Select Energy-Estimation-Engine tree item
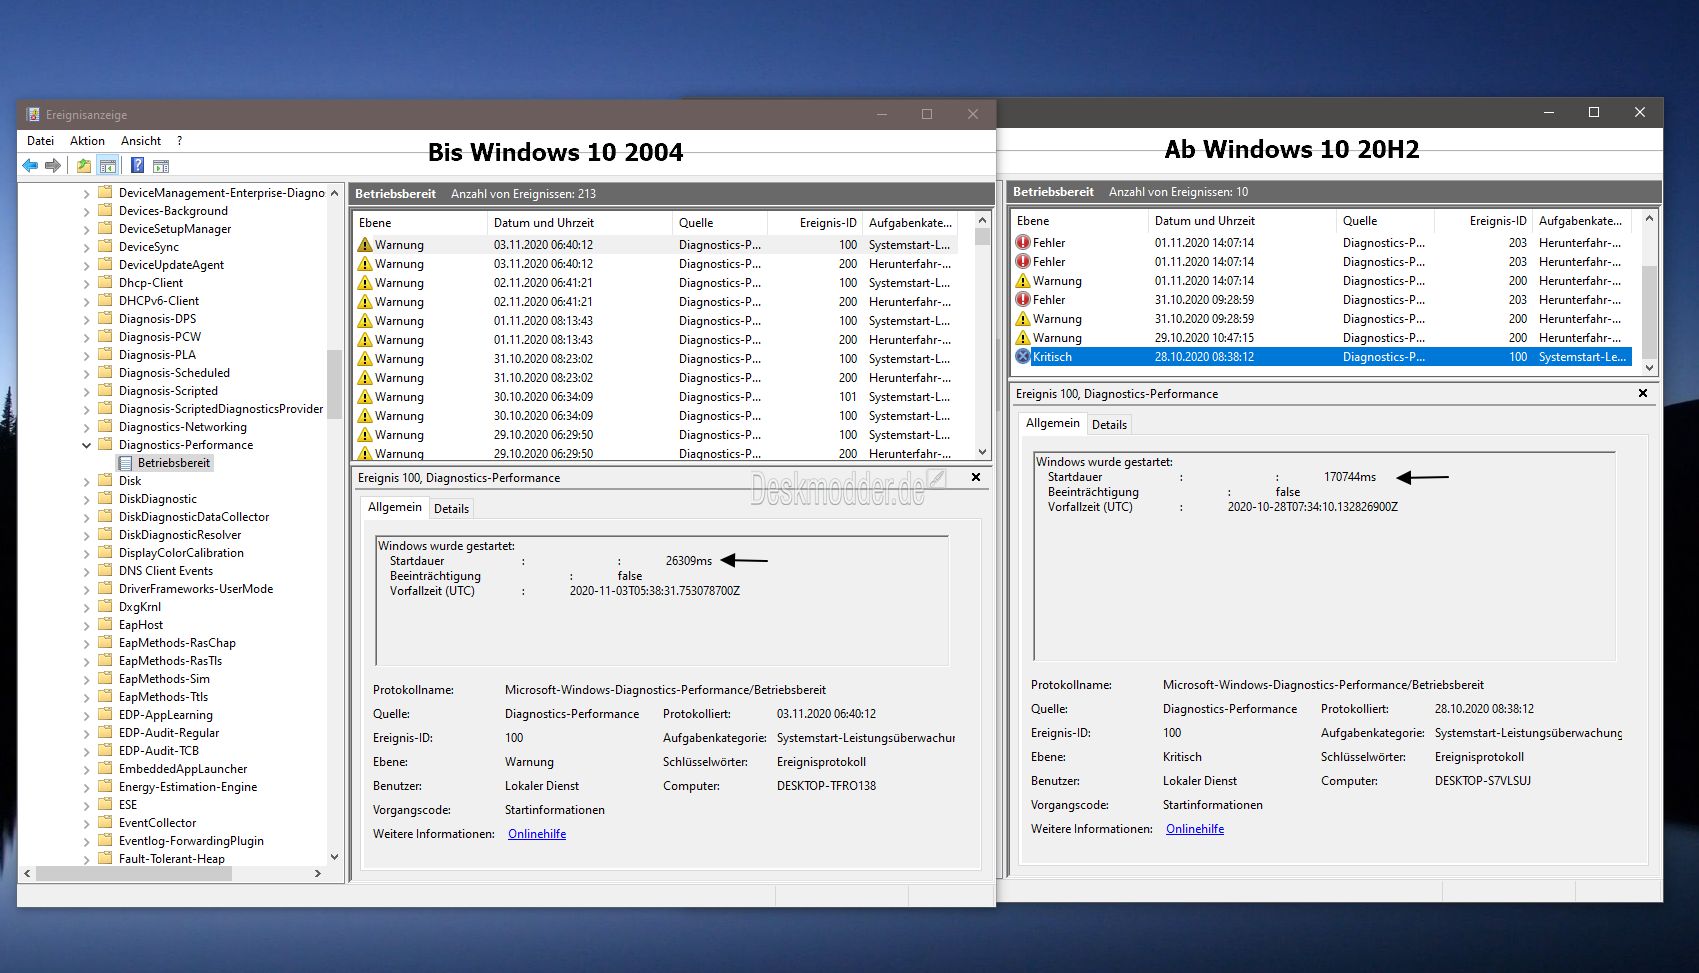The height and width of the screenshot is (973, 1699). click(x=188, y=787)
